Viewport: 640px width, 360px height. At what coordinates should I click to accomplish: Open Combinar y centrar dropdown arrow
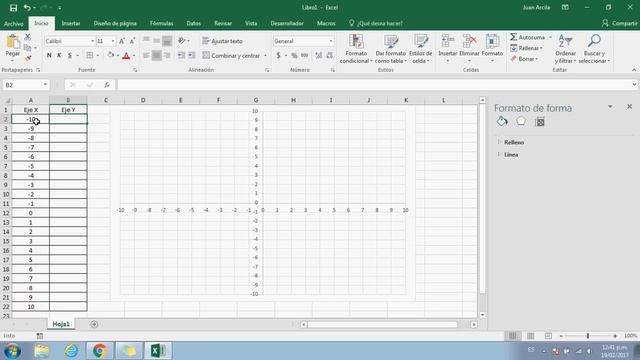265,56
